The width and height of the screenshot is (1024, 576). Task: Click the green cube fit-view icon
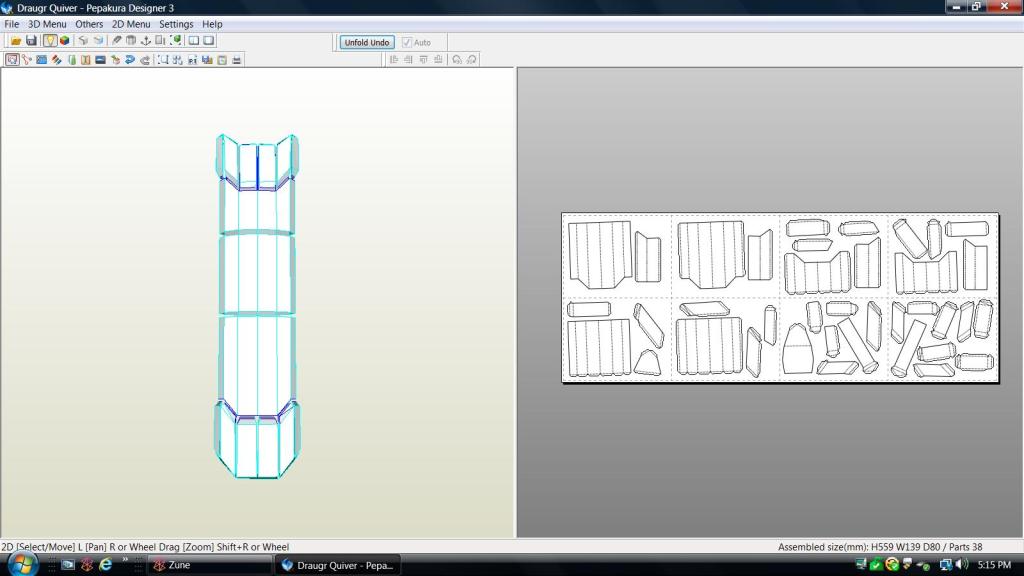176,40
